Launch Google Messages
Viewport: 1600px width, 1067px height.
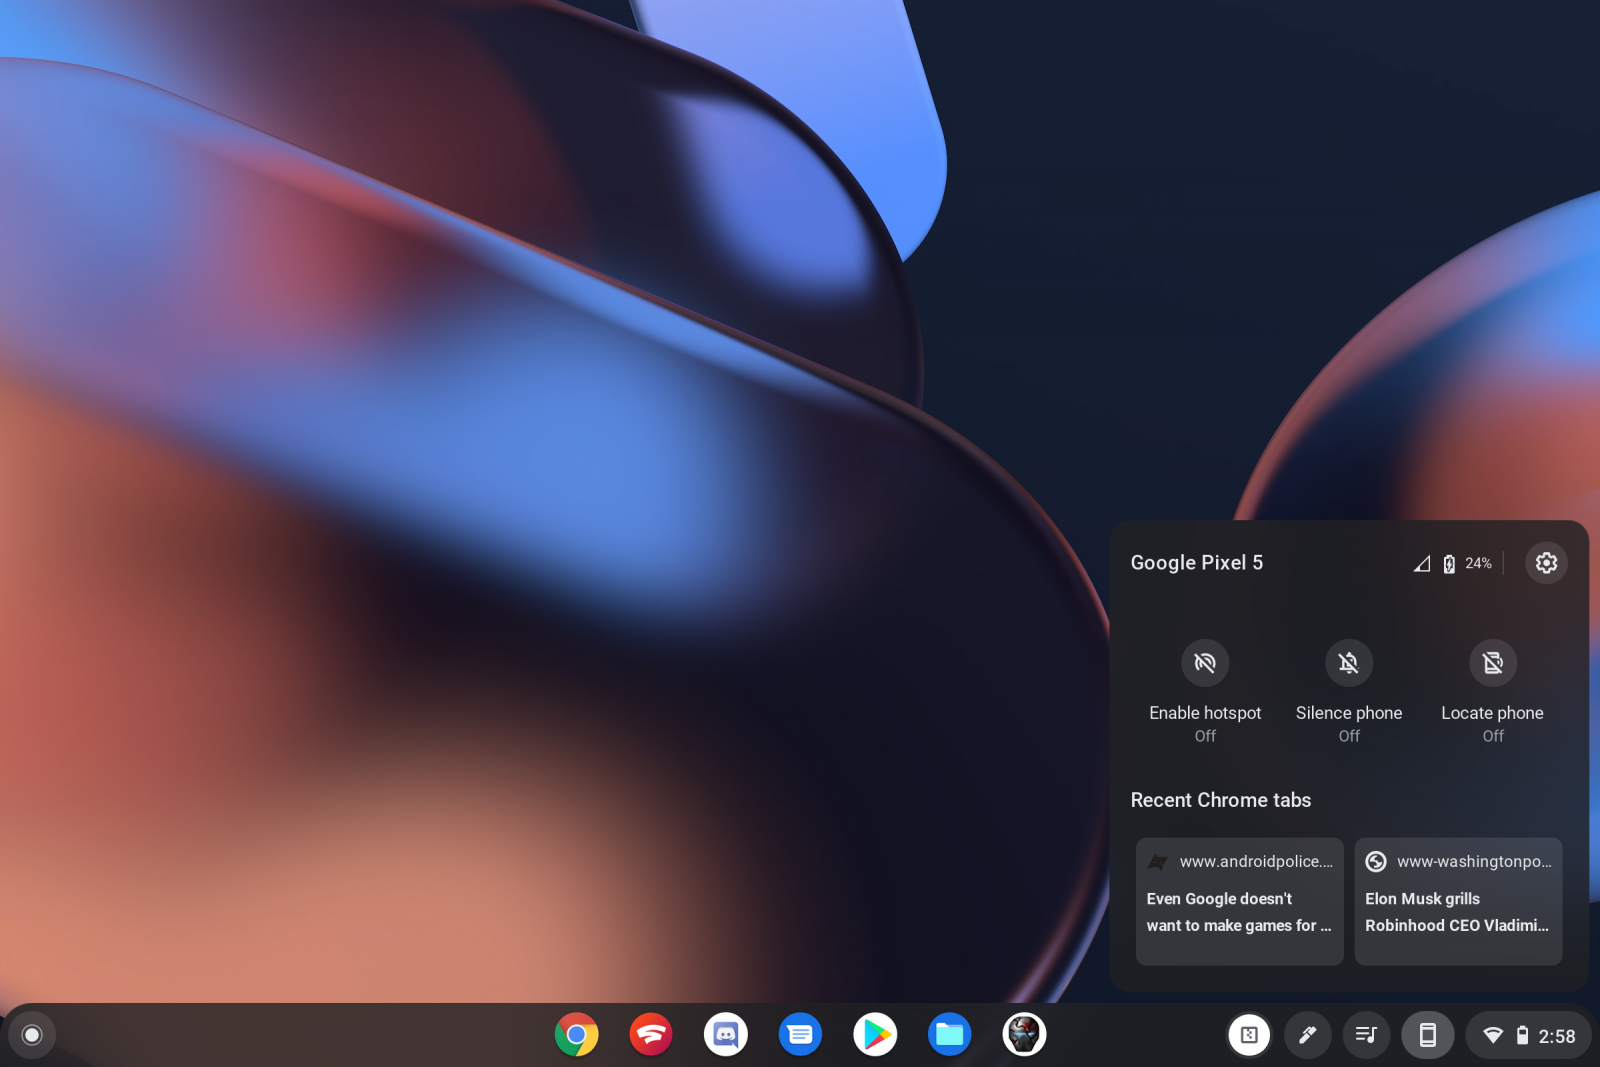click(800, 1035)
